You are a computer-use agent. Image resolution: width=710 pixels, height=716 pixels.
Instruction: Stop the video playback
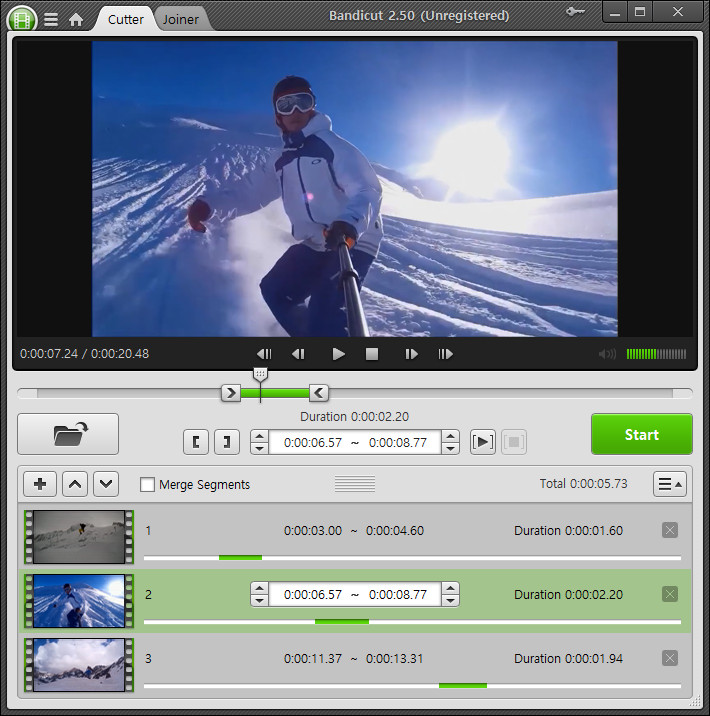pos(372,354)
